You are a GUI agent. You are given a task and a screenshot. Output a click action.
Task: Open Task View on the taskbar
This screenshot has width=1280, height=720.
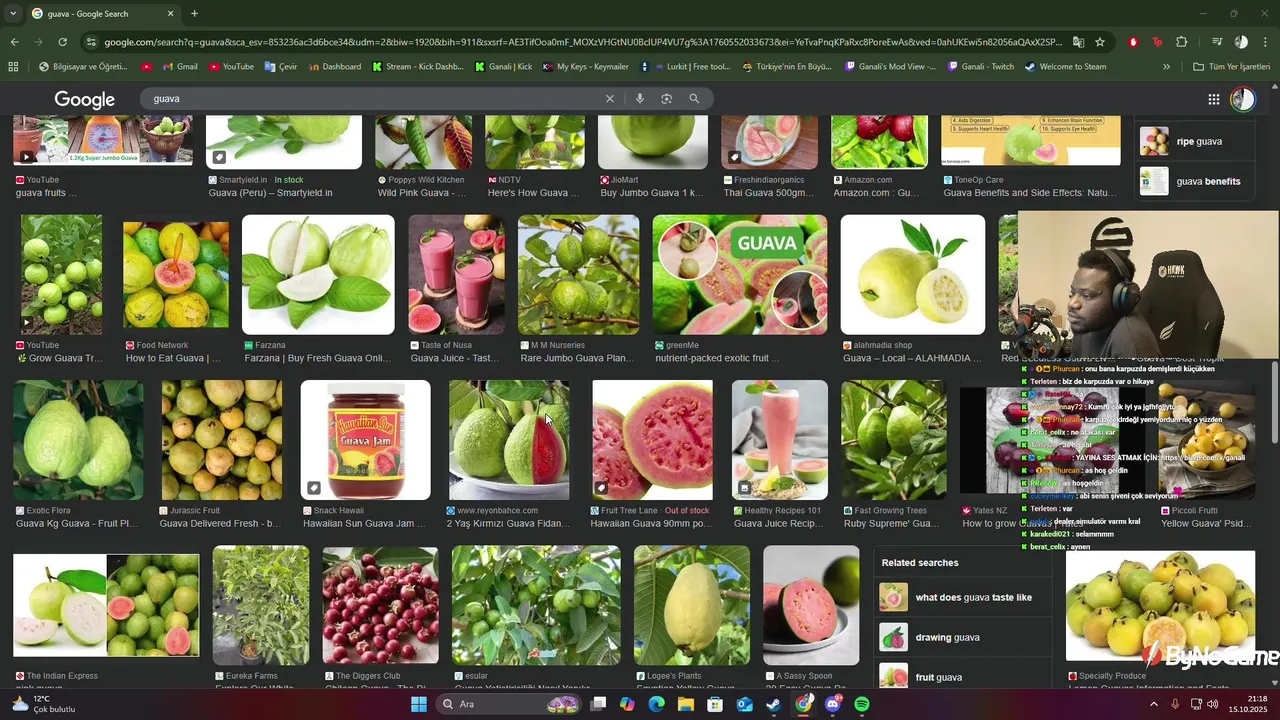pos(598,705)
